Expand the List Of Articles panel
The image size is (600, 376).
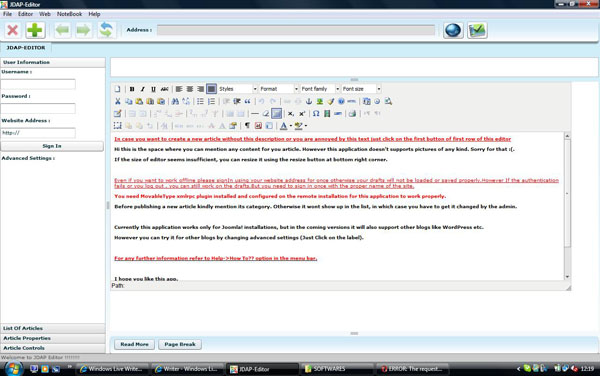click(x=53, y=328)
